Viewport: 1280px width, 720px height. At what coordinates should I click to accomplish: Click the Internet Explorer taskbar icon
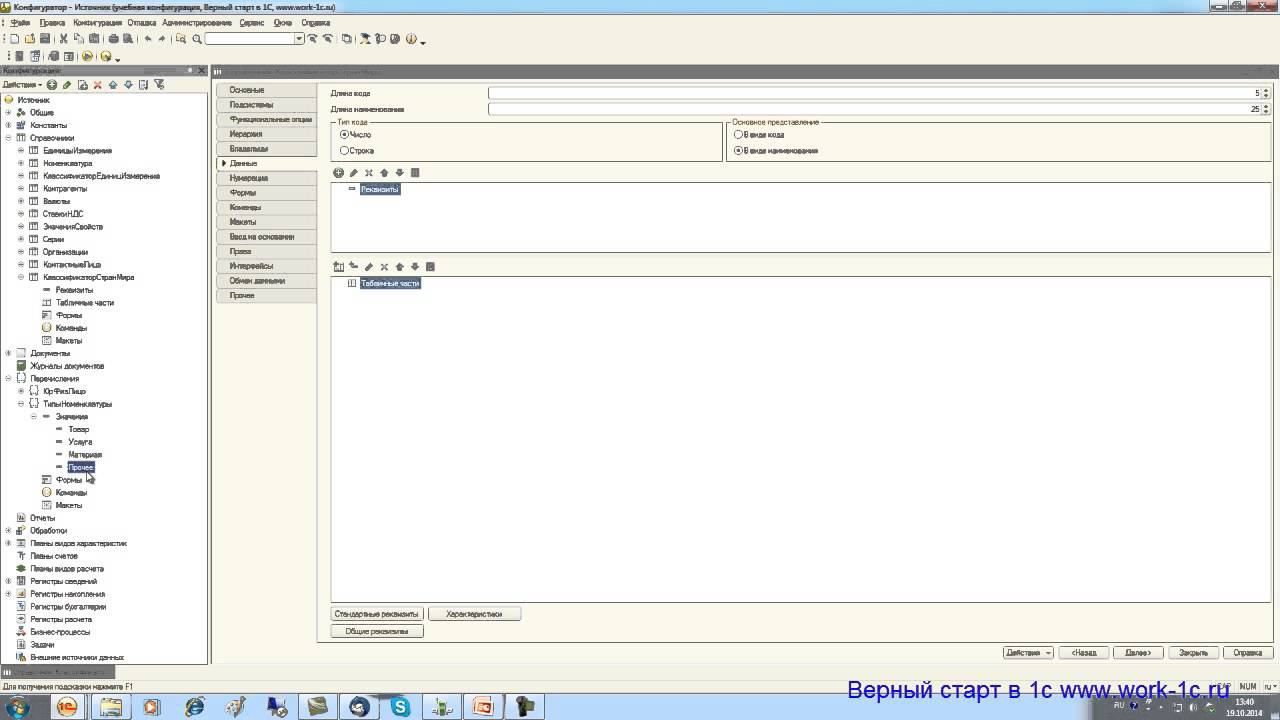point(194,707)
